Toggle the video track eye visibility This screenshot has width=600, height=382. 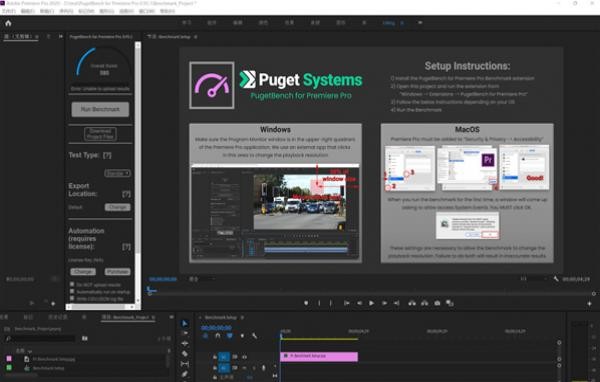245,357
